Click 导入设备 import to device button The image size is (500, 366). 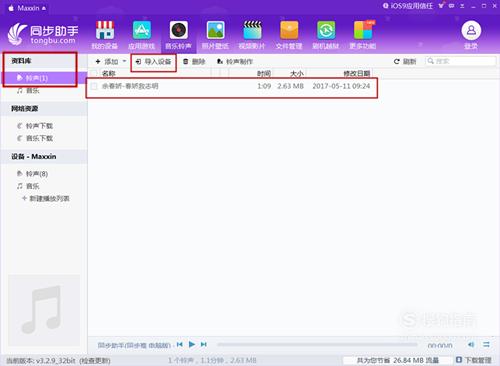(153, 61)
